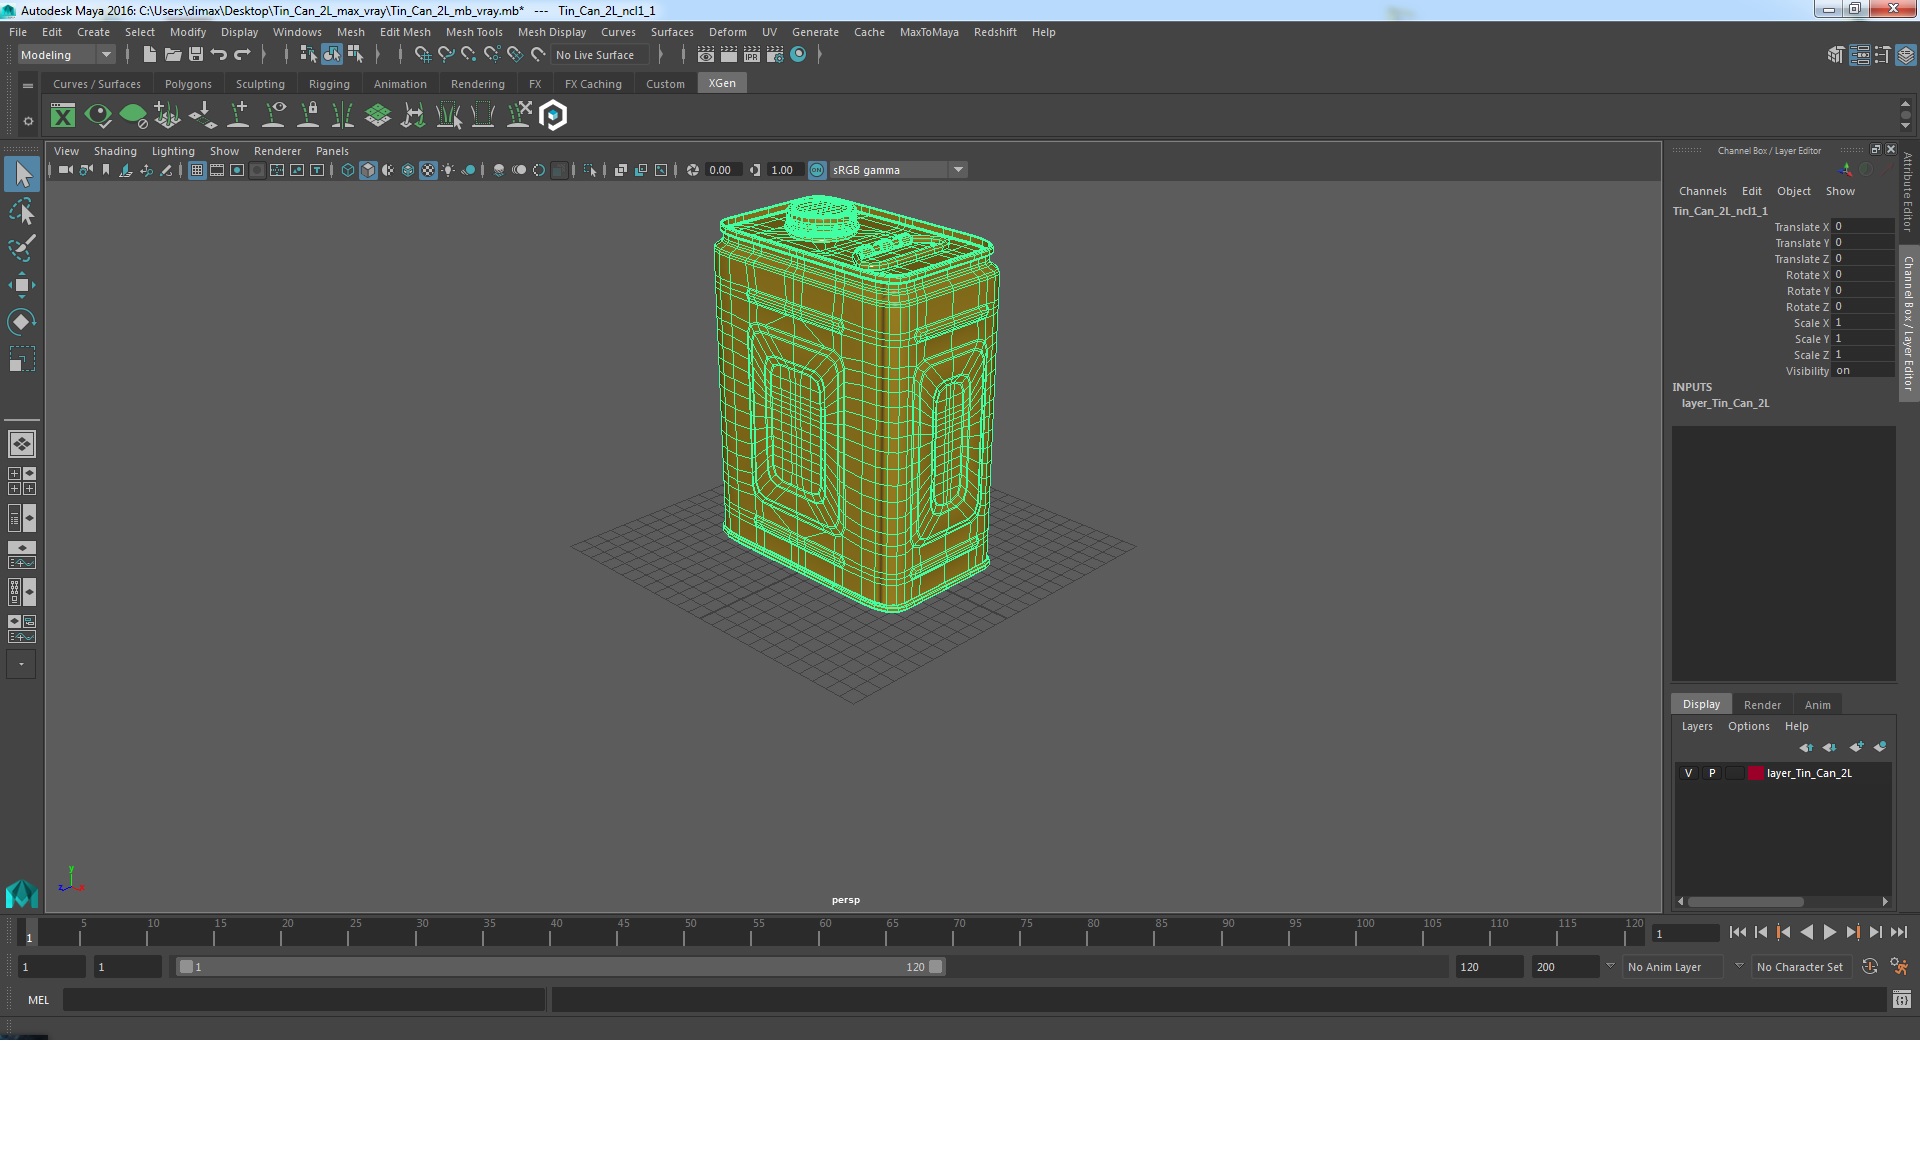Click XGen clear preview leaf icon

133,116
